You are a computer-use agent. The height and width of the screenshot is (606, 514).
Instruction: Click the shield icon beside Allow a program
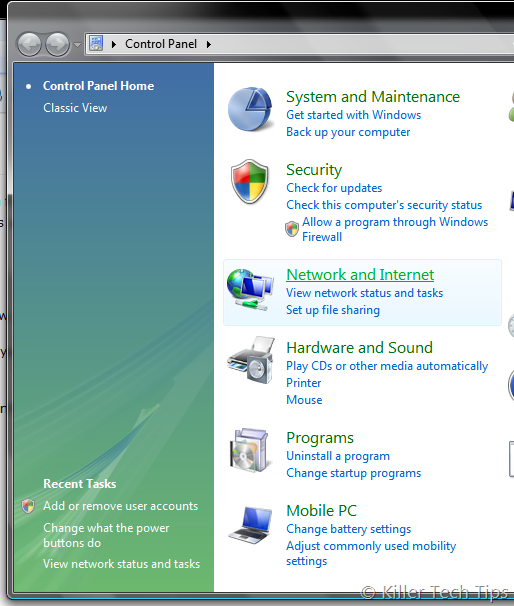pos(292,229)
